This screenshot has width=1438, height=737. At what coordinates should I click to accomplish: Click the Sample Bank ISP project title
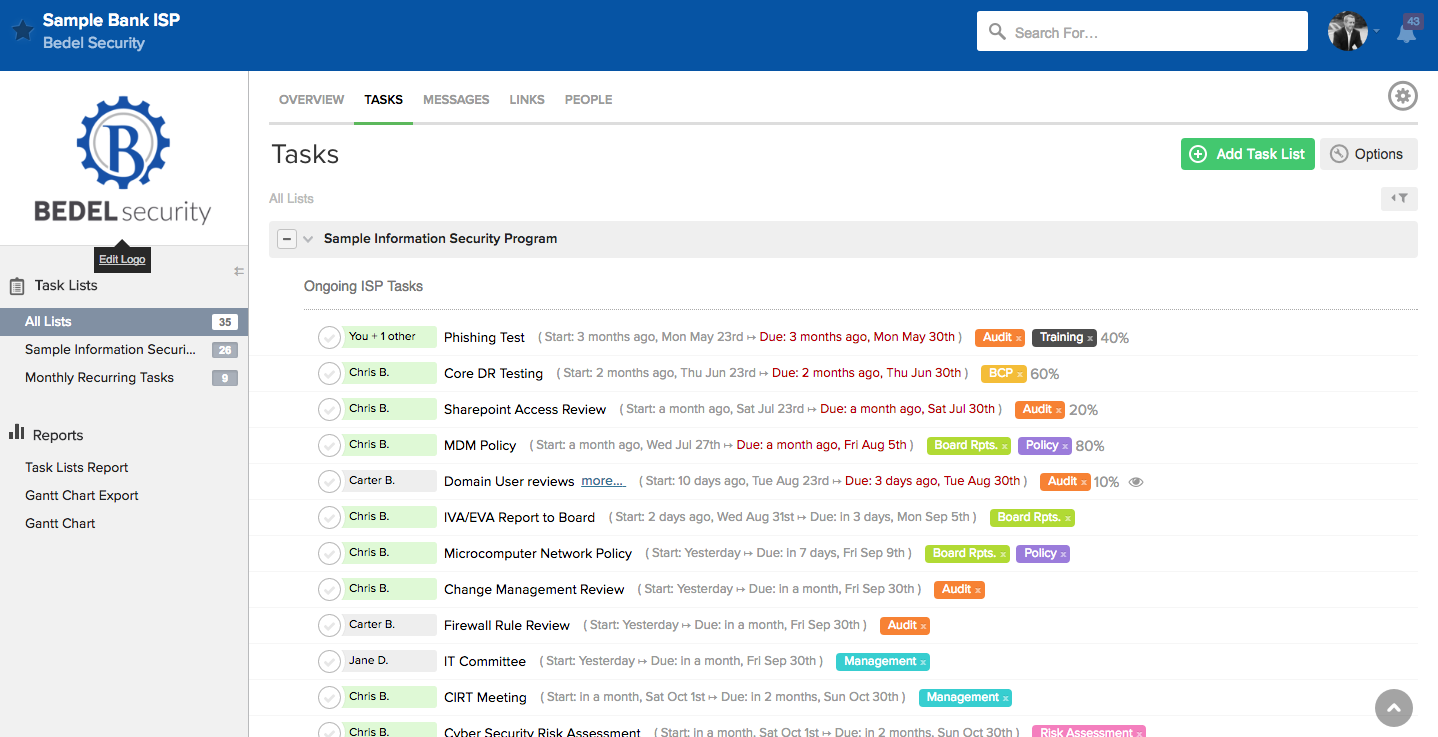point(111,20)
